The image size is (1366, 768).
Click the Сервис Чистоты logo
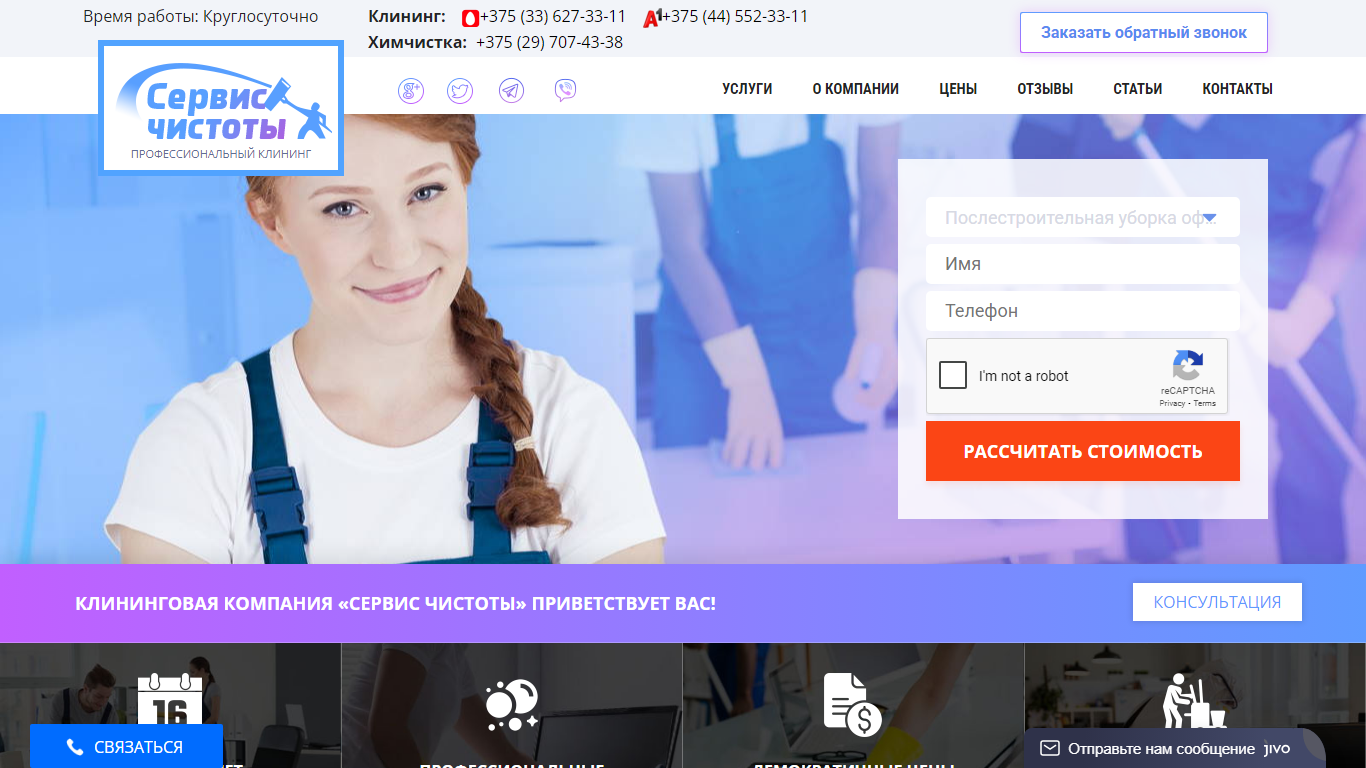pos(221,108)
